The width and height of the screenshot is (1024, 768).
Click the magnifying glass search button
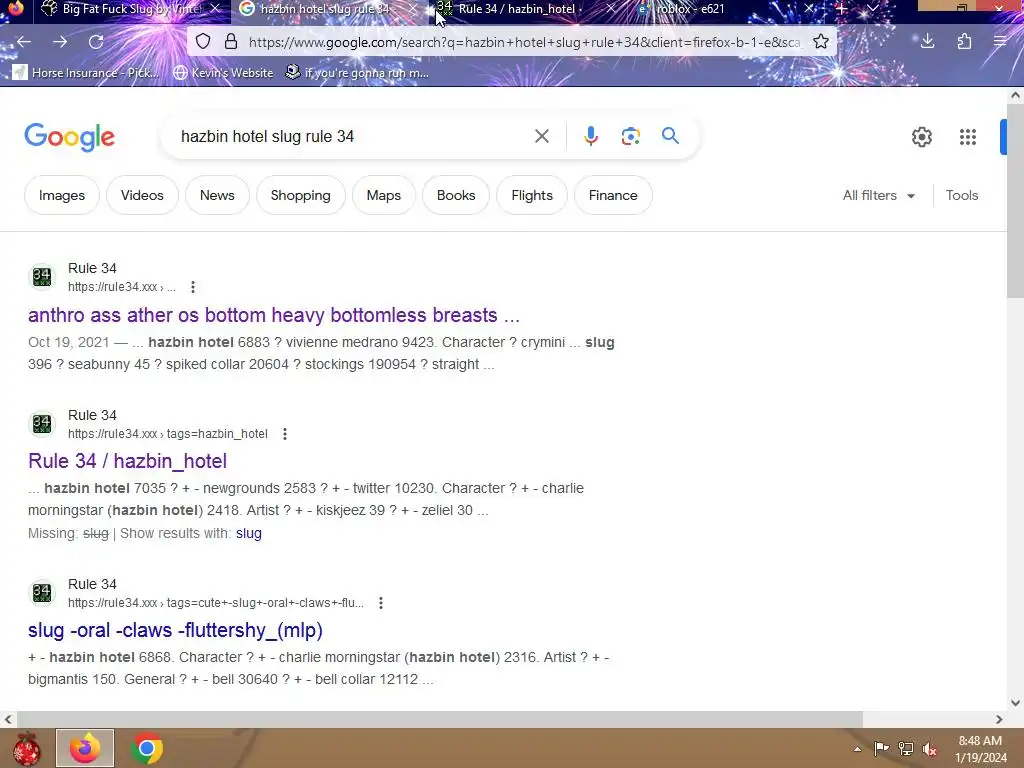click(670, 136)
